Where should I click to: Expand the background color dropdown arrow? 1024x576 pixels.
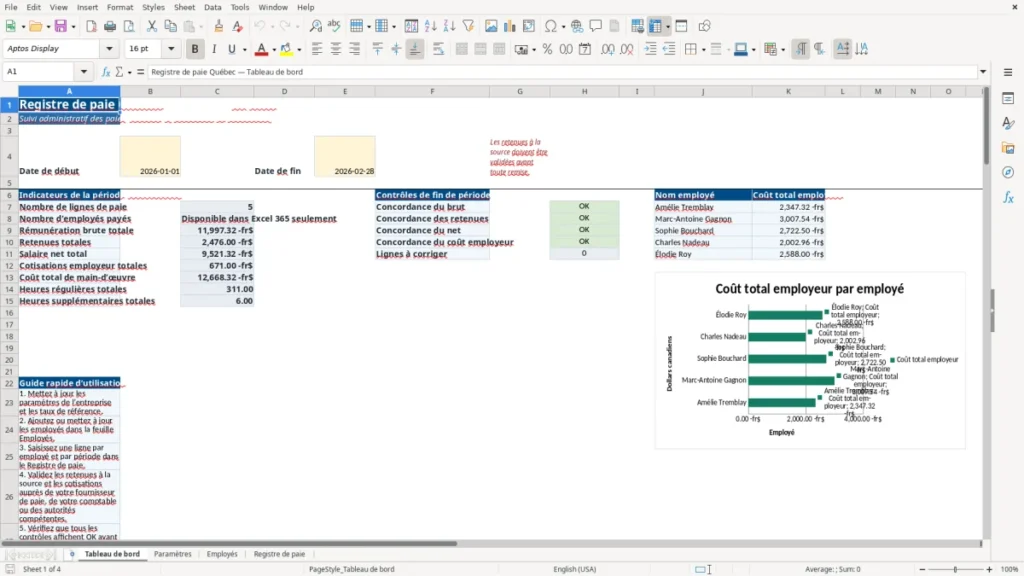point(299,50)
